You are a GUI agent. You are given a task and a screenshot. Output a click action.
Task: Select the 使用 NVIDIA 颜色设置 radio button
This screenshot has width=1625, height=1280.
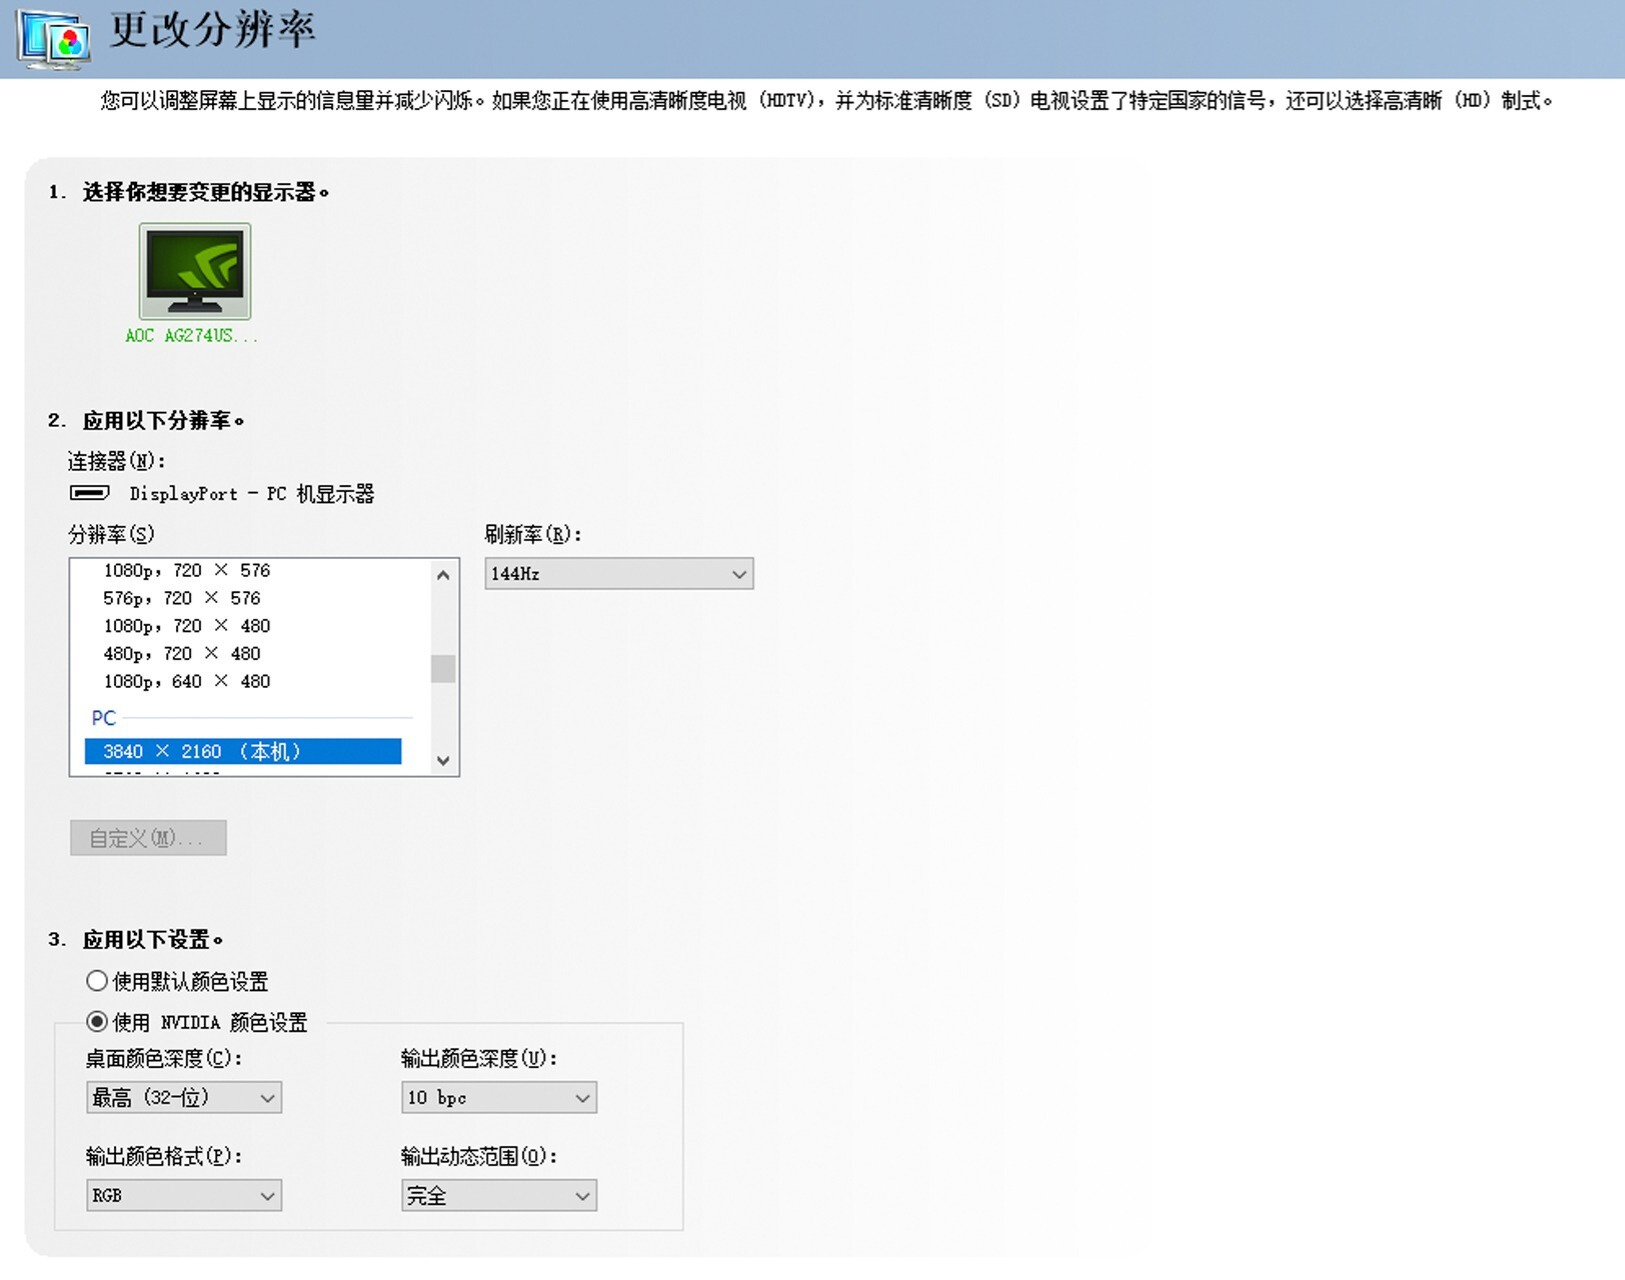click(97, 1022)
